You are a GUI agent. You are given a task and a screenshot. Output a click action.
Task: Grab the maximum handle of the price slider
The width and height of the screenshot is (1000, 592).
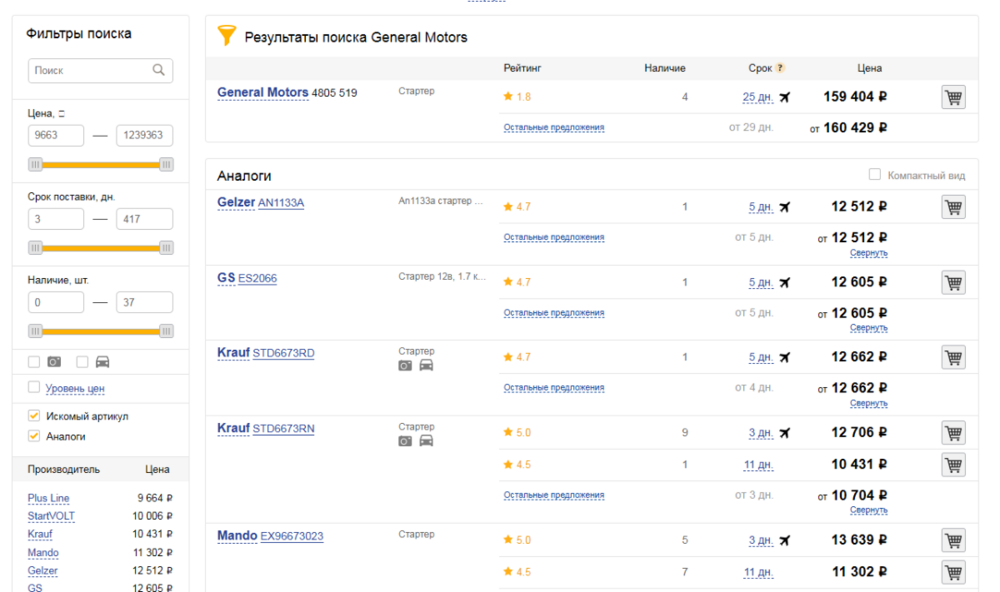point(166,165)
